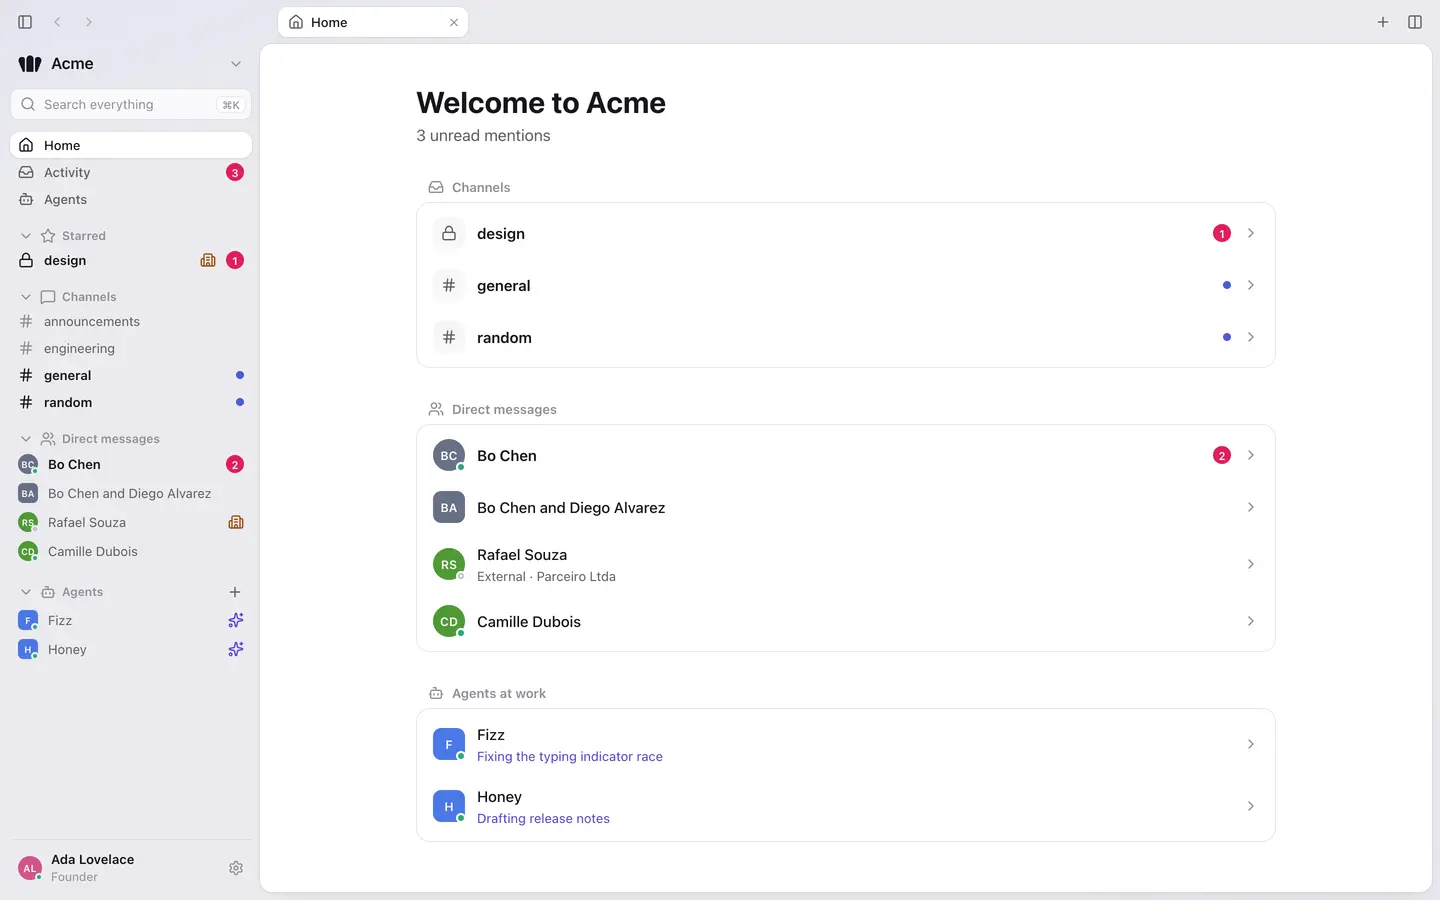Open Ada Lovelace profile at bottom

pyautogui.click(x=115, y=868)
